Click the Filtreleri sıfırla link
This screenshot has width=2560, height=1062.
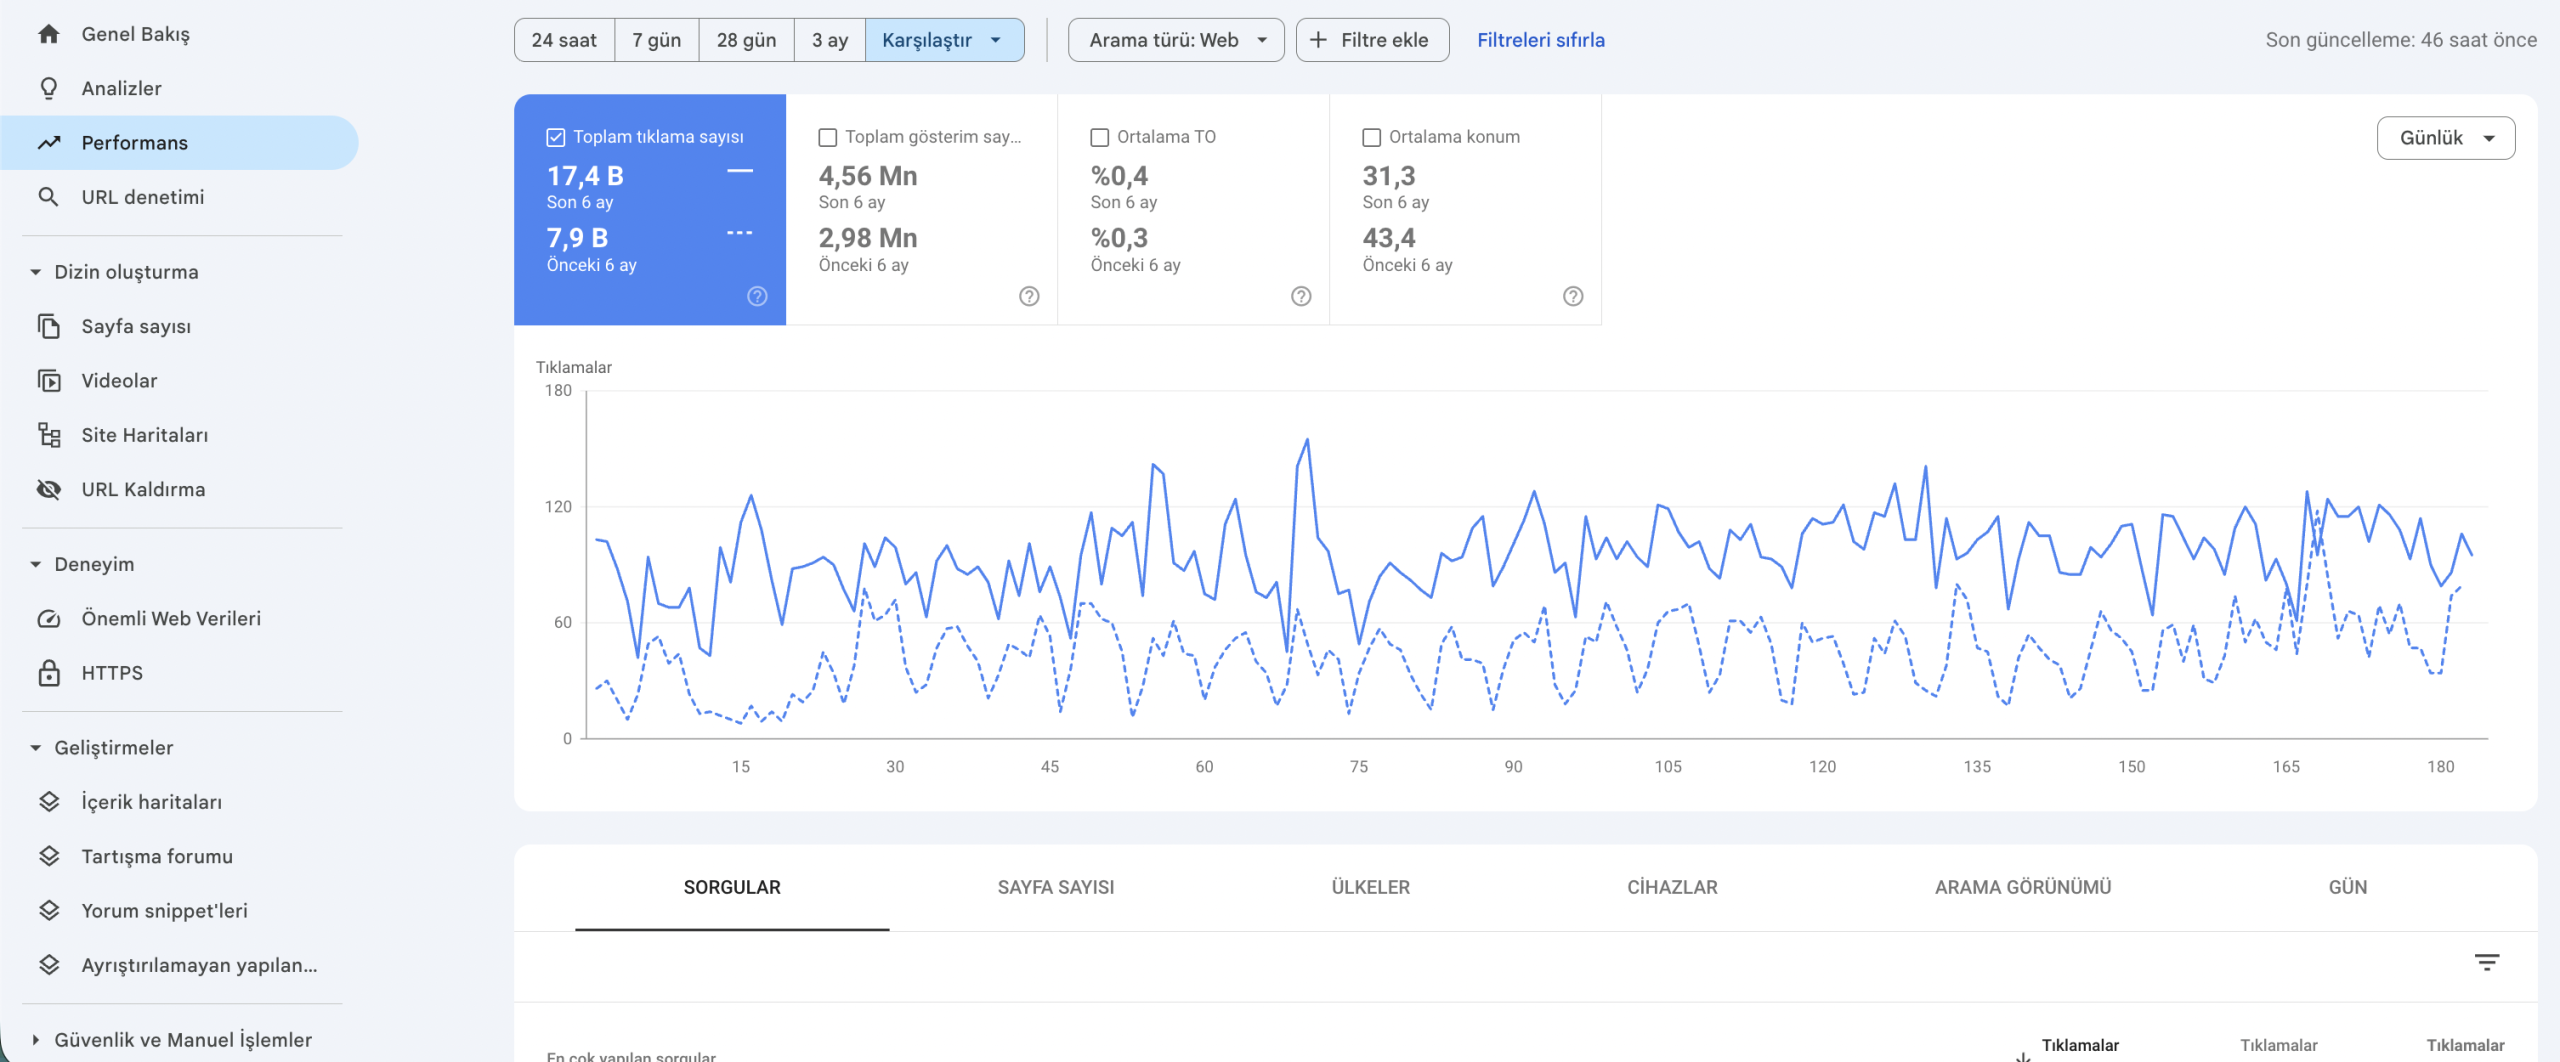(x=1540, y=40)
